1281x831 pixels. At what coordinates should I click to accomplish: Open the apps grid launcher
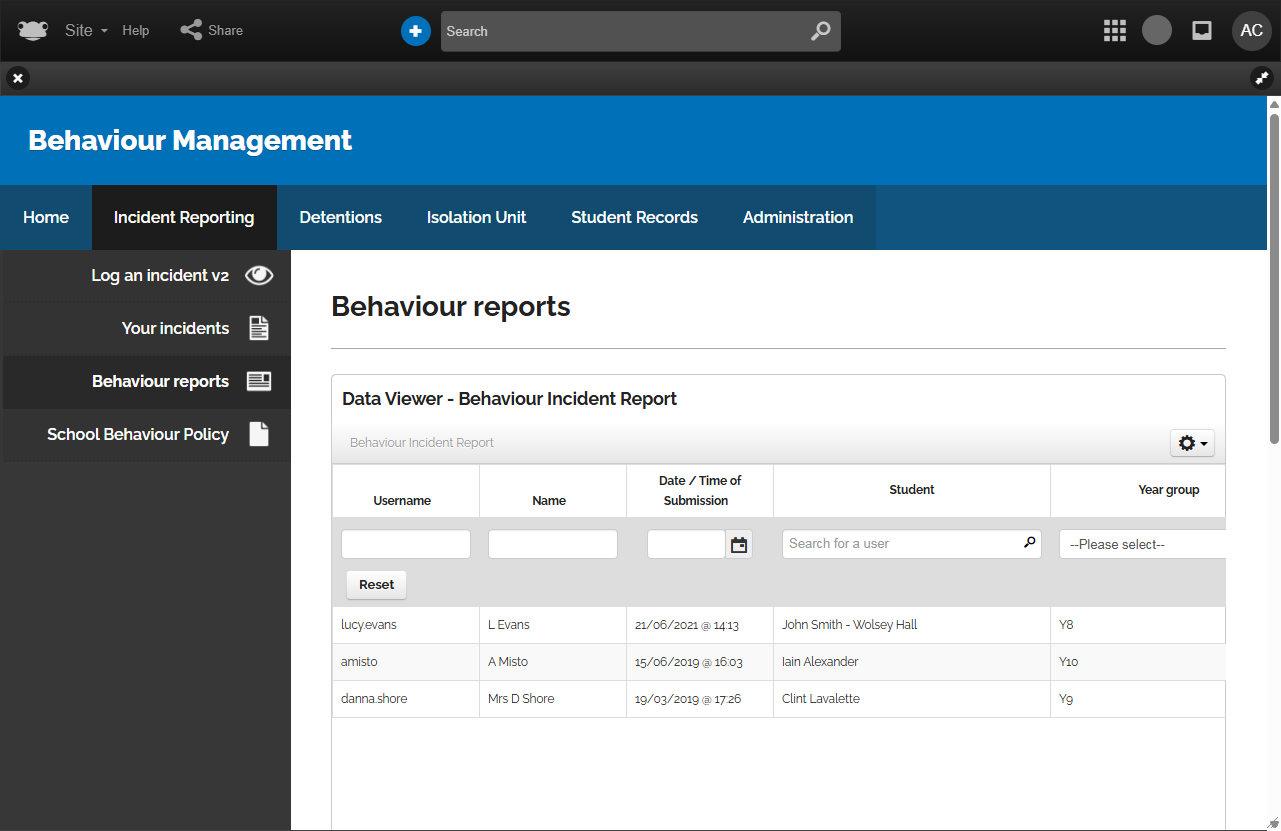[1114, 31]
